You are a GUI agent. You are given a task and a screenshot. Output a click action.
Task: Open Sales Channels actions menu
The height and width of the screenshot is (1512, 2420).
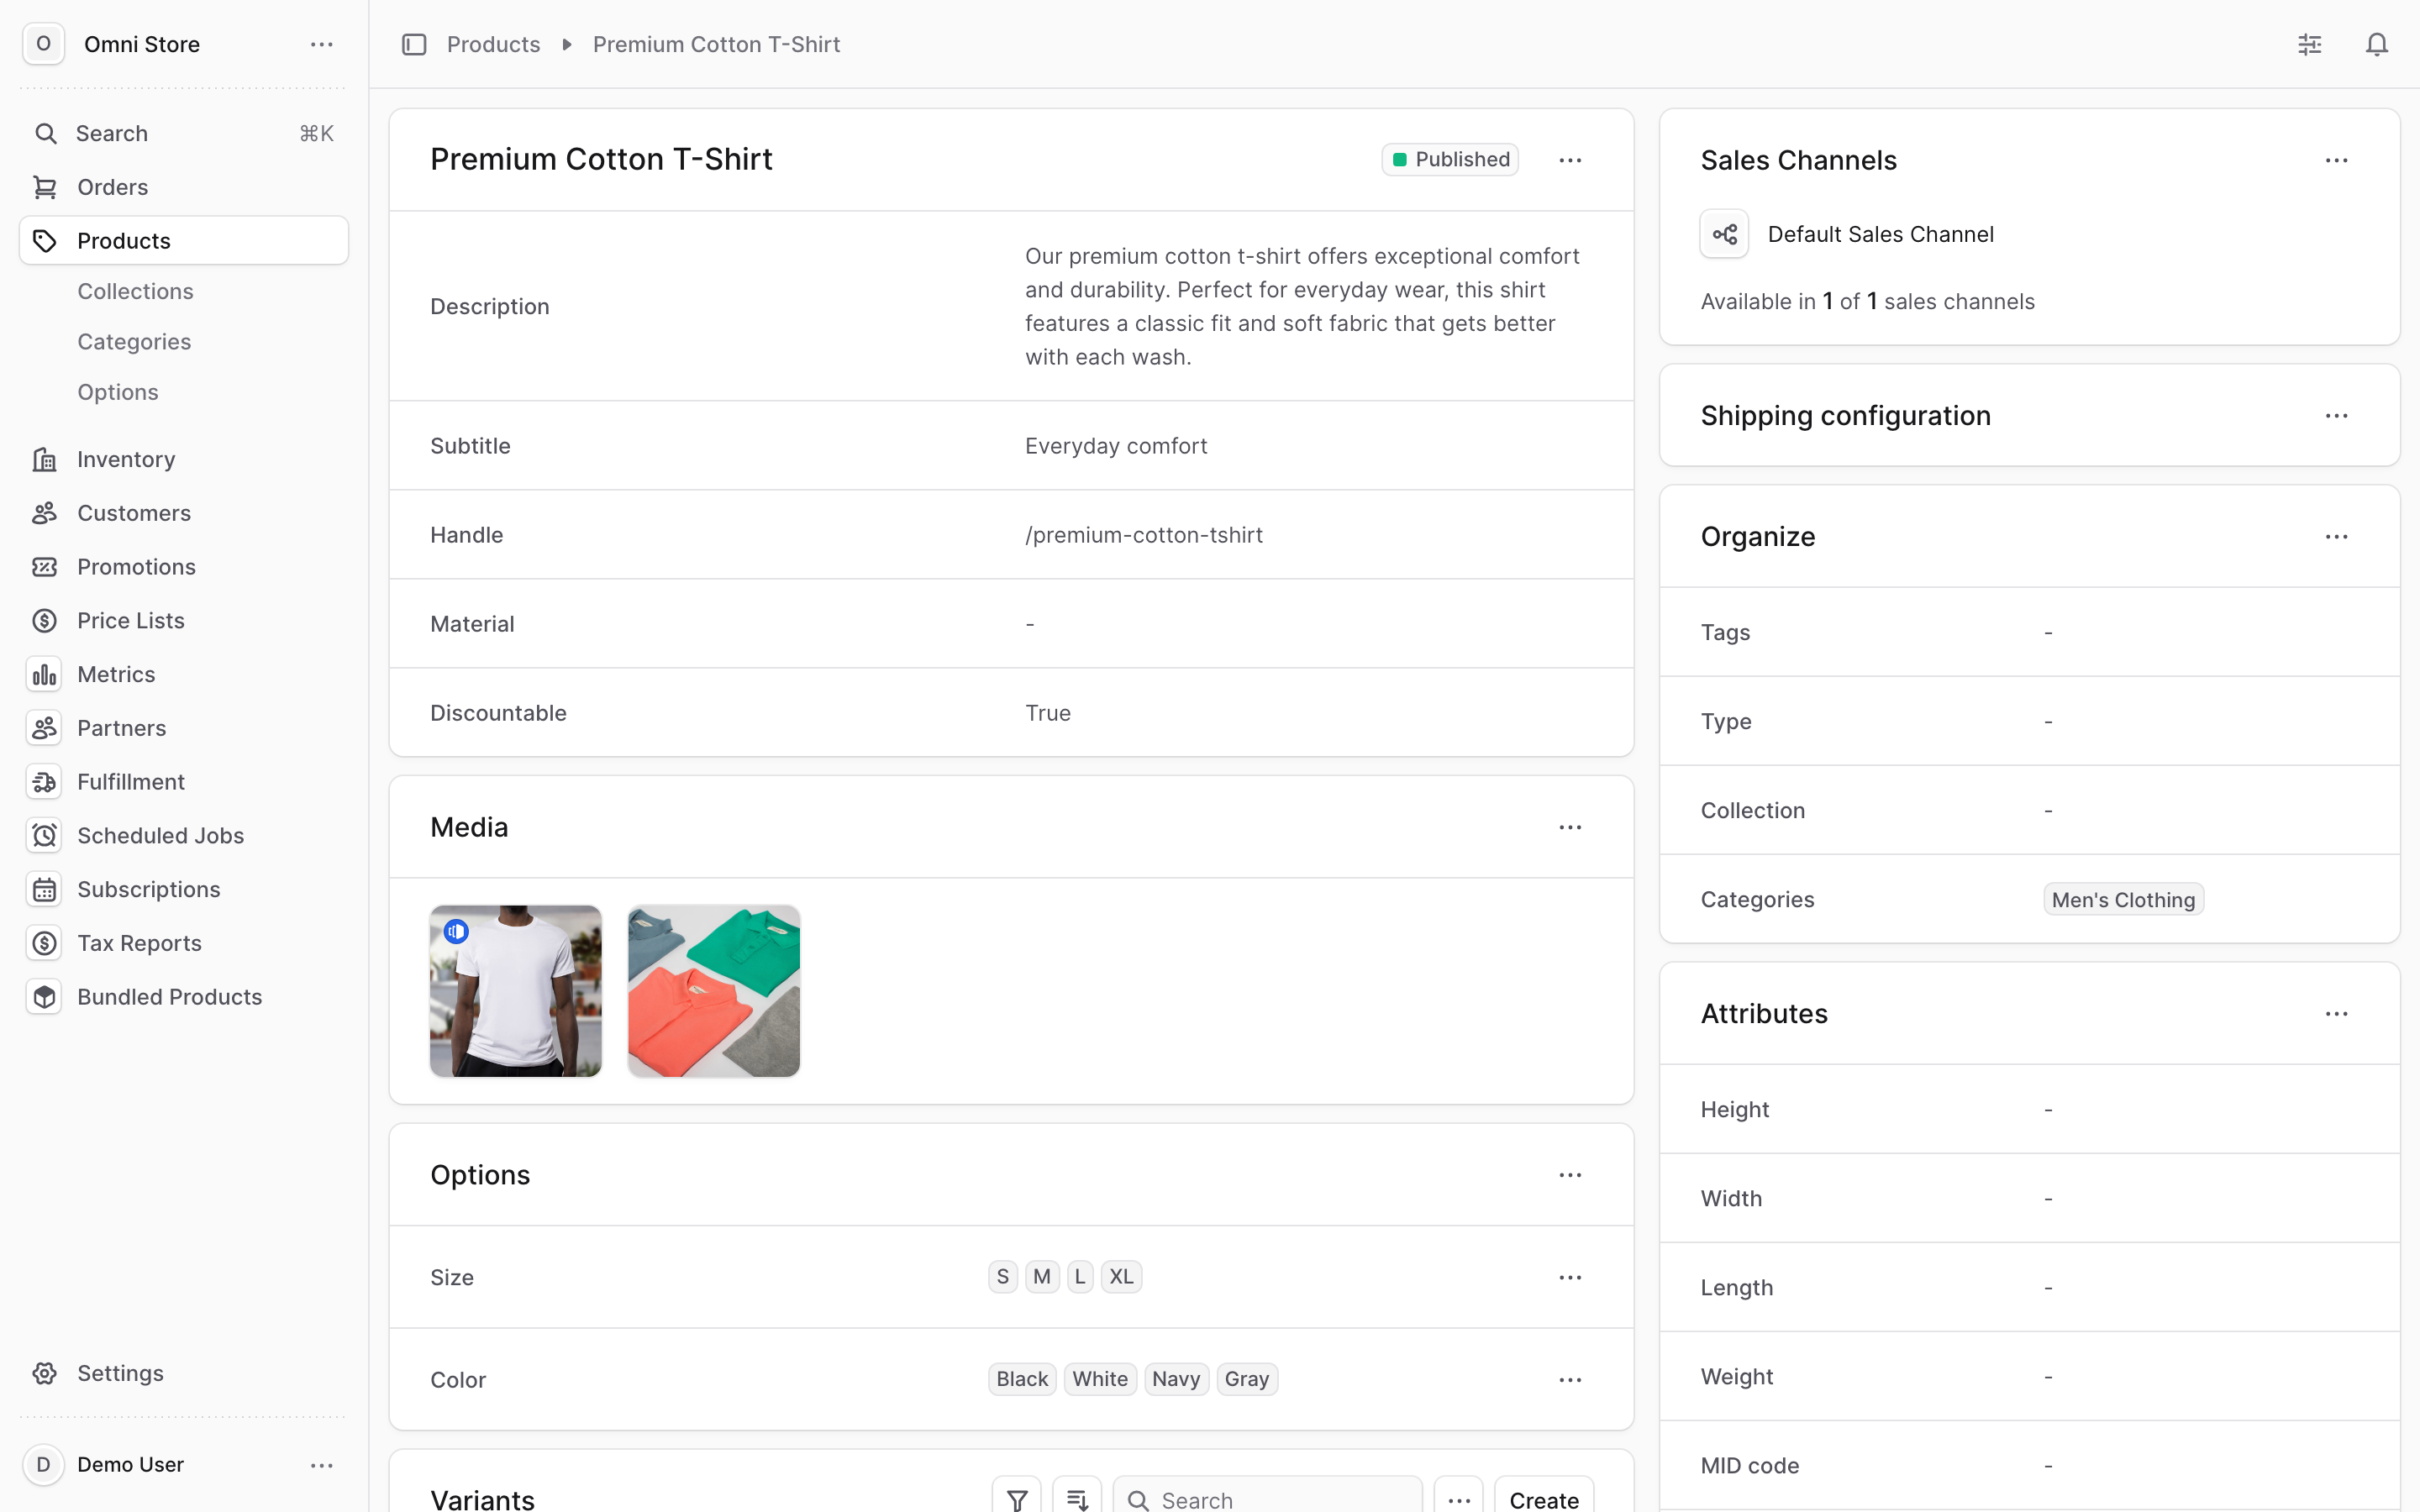[2336, 160]
